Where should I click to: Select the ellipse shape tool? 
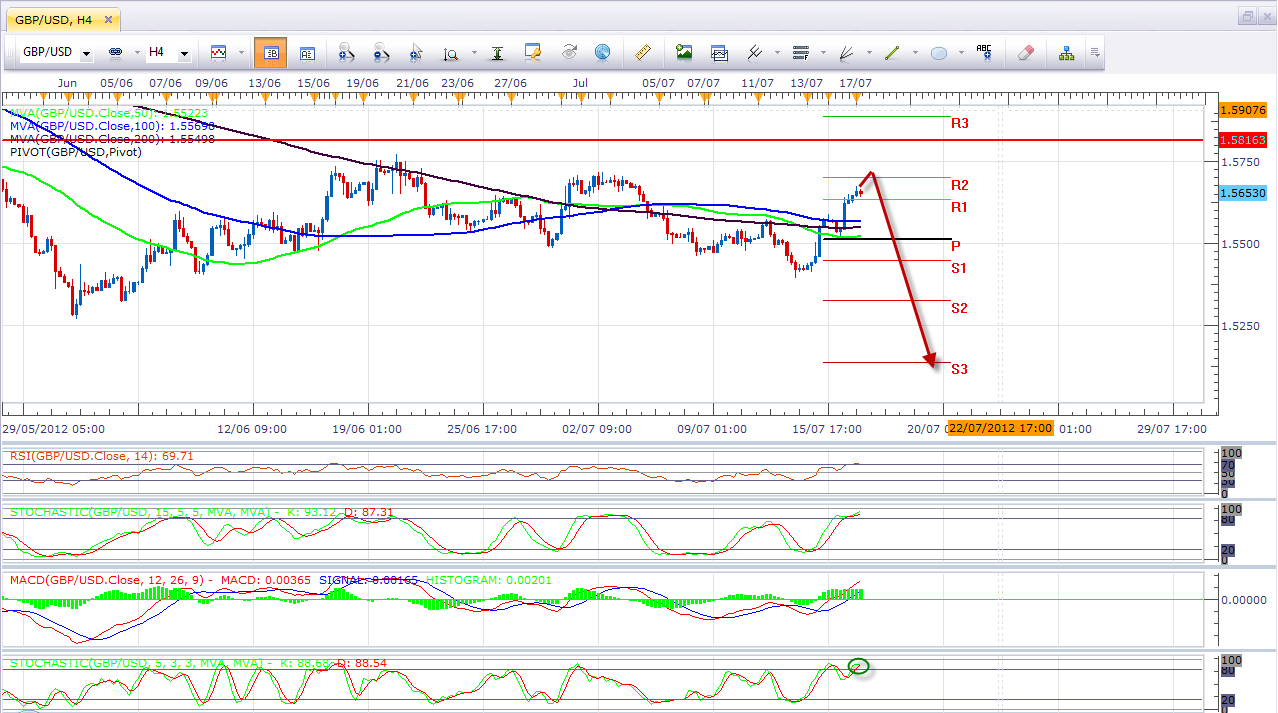[x=939, y=53]
